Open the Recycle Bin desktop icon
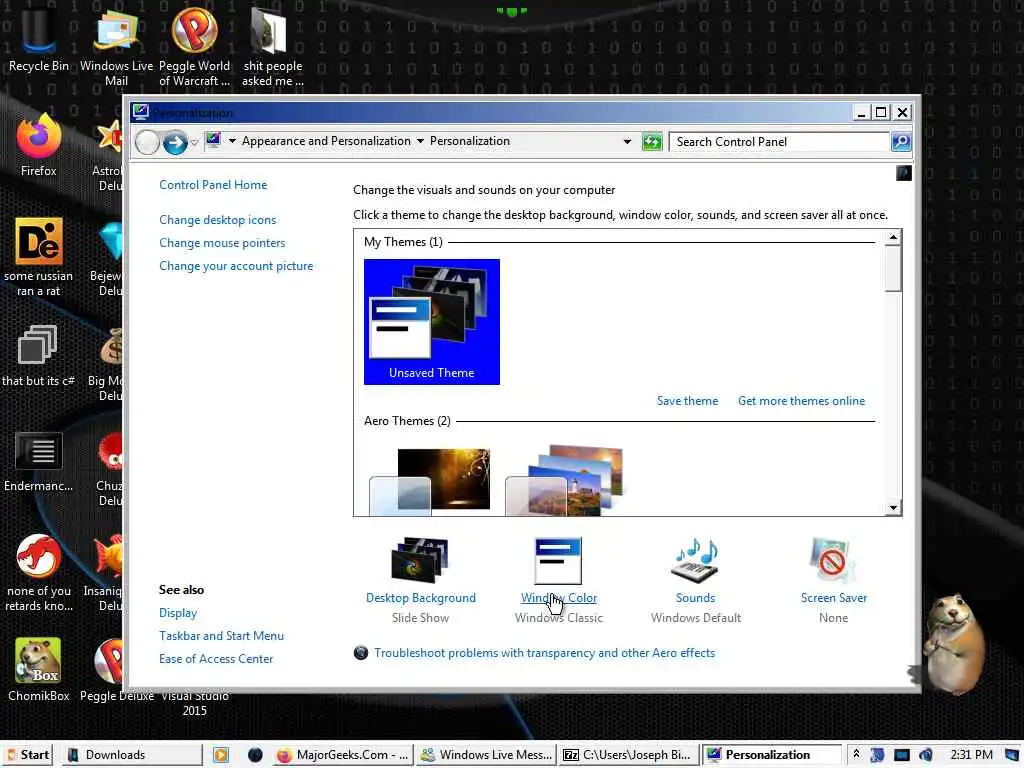The image size is (1024, 768). [x=38, y=38]
